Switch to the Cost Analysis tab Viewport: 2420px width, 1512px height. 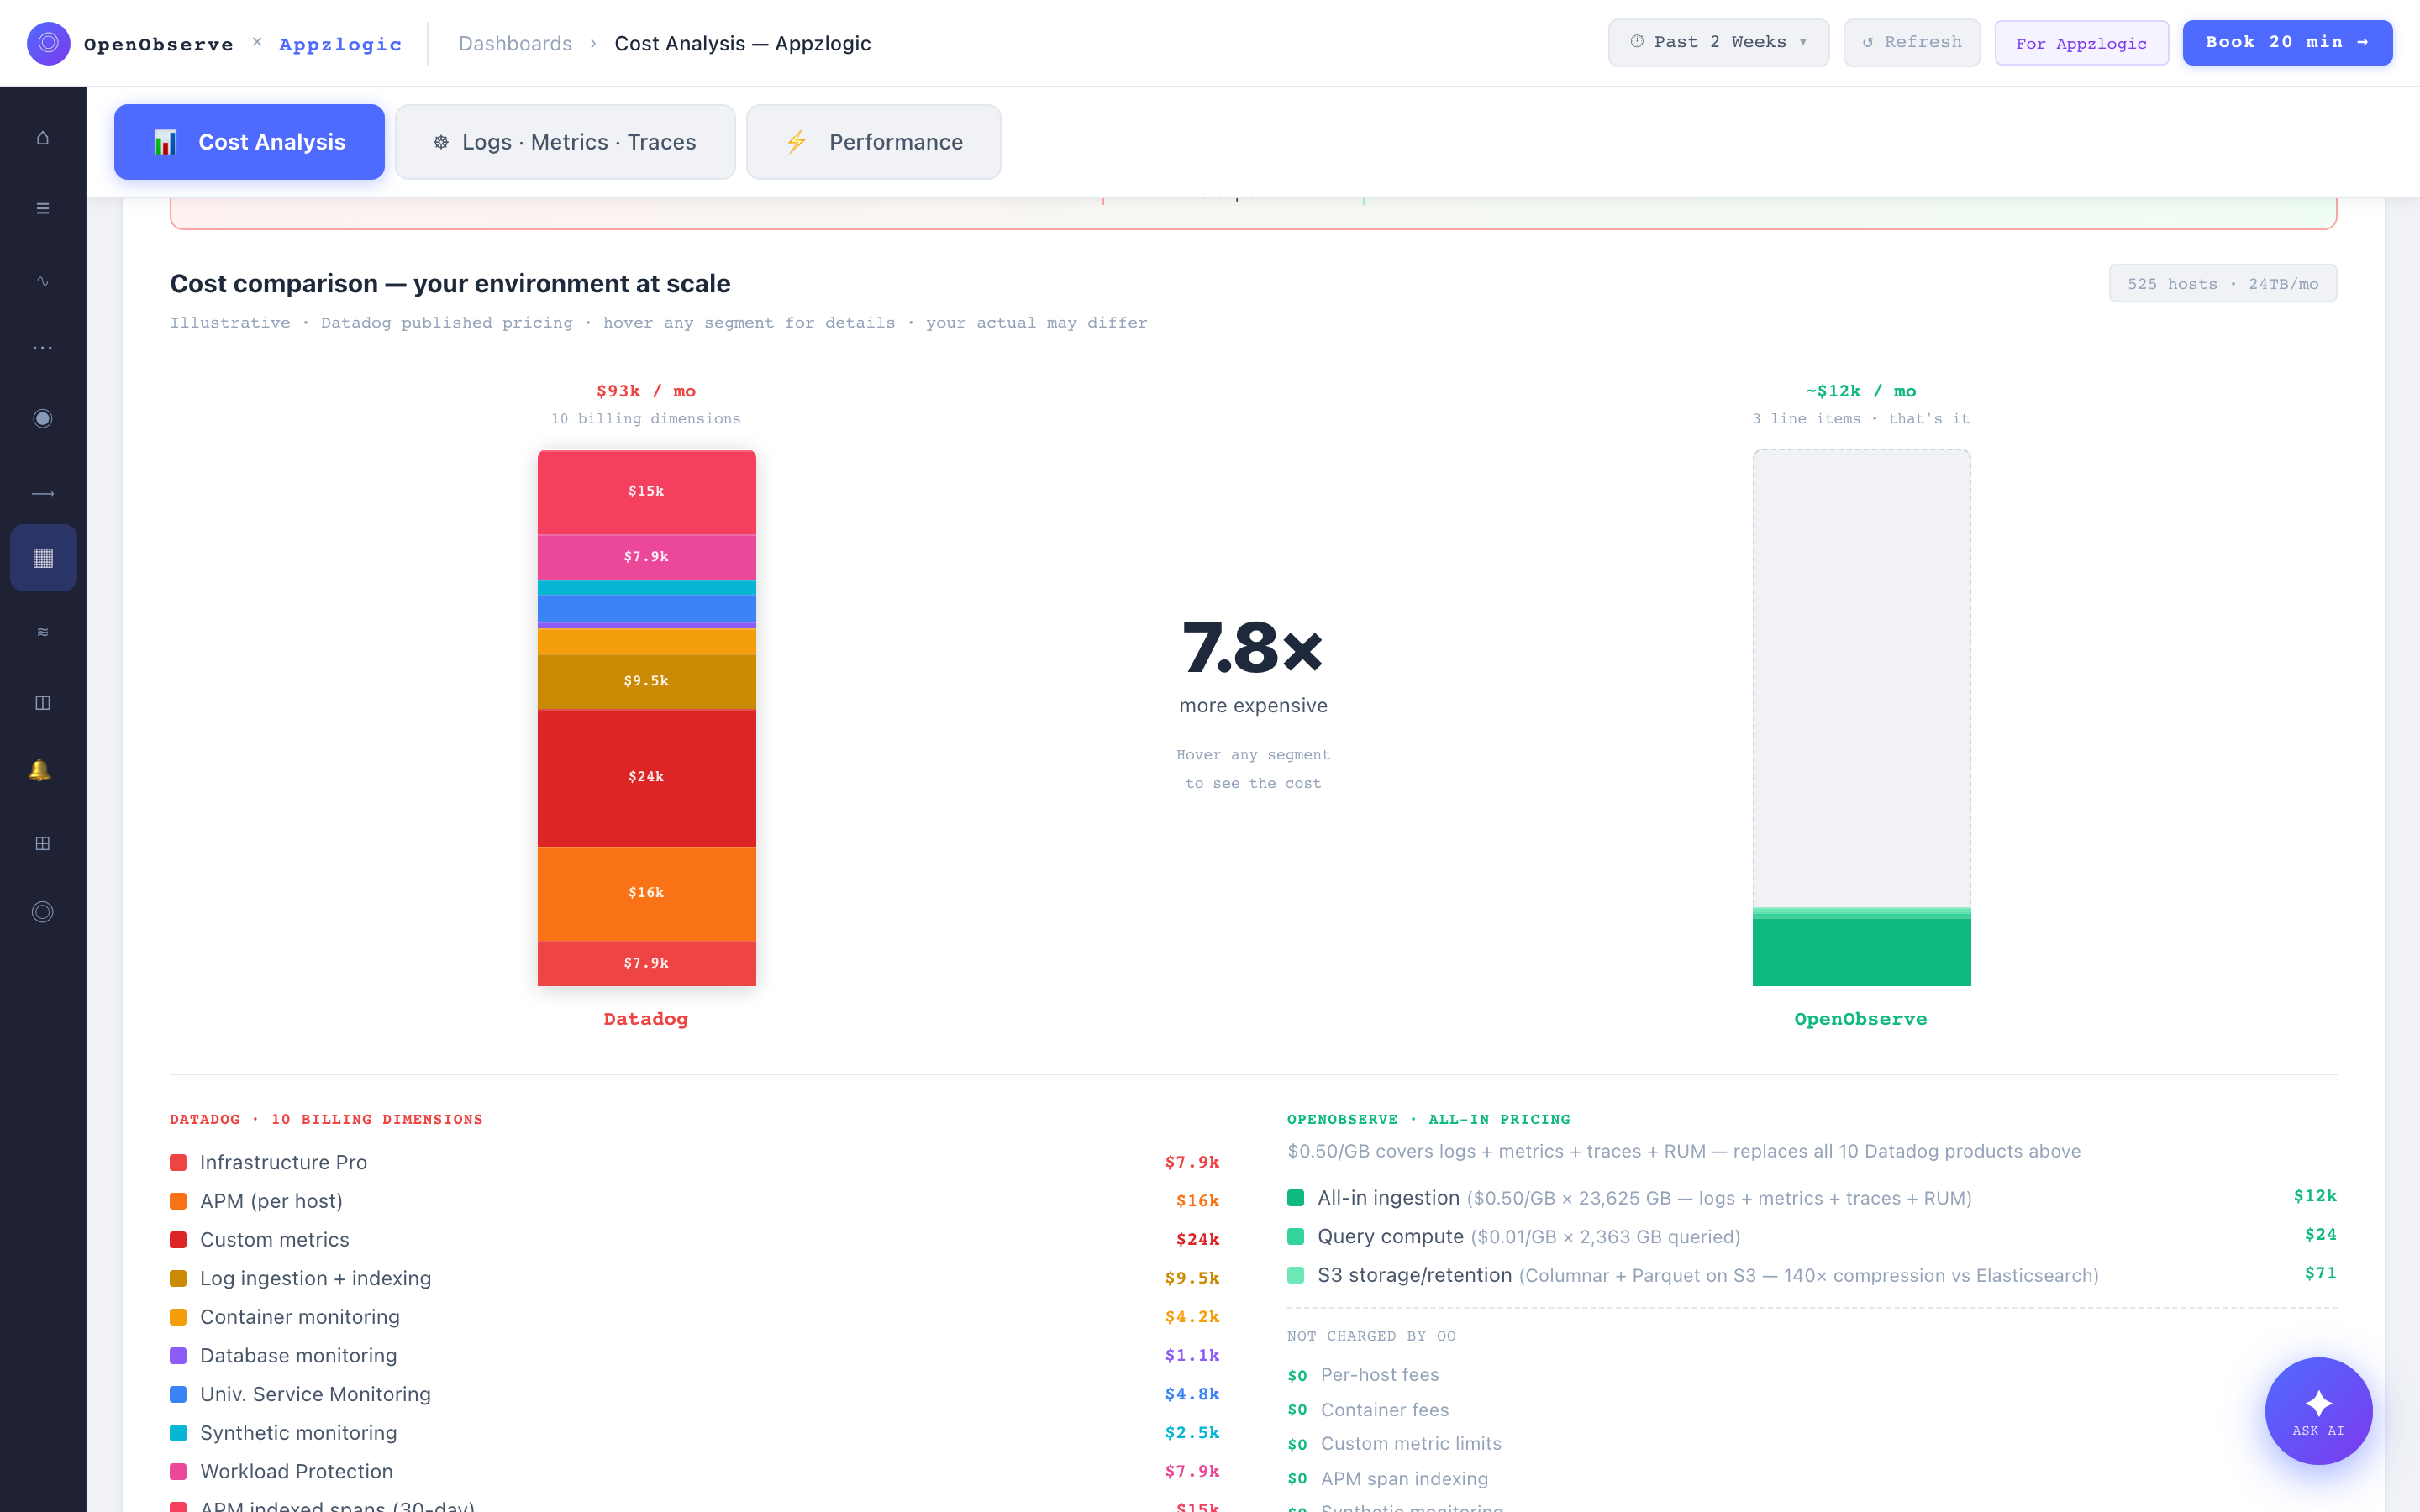[x=249, y=142]
